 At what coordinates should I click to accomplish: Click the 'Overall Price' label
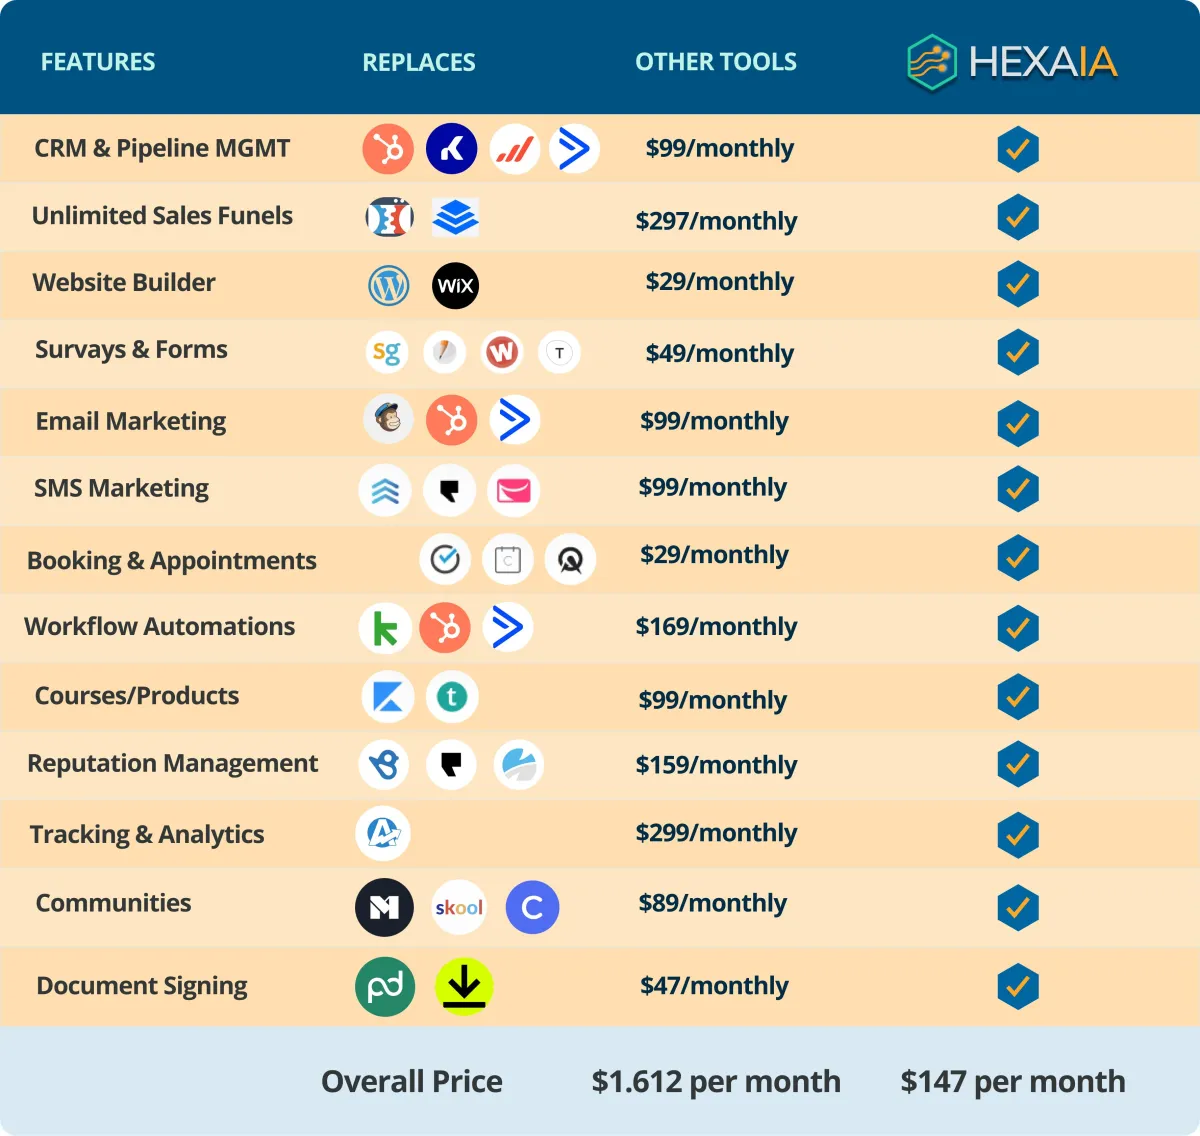pyautogui.click(x=412, y=1082)
